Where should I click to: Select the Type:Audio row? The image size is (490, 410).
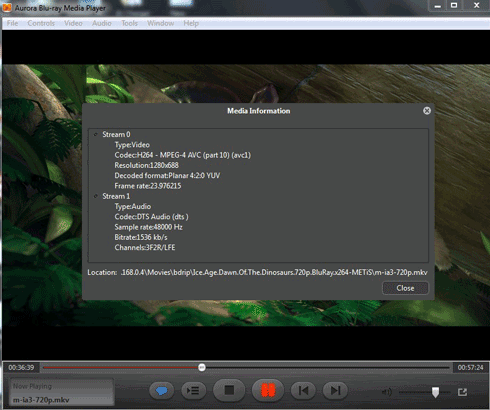click(133, 206)
